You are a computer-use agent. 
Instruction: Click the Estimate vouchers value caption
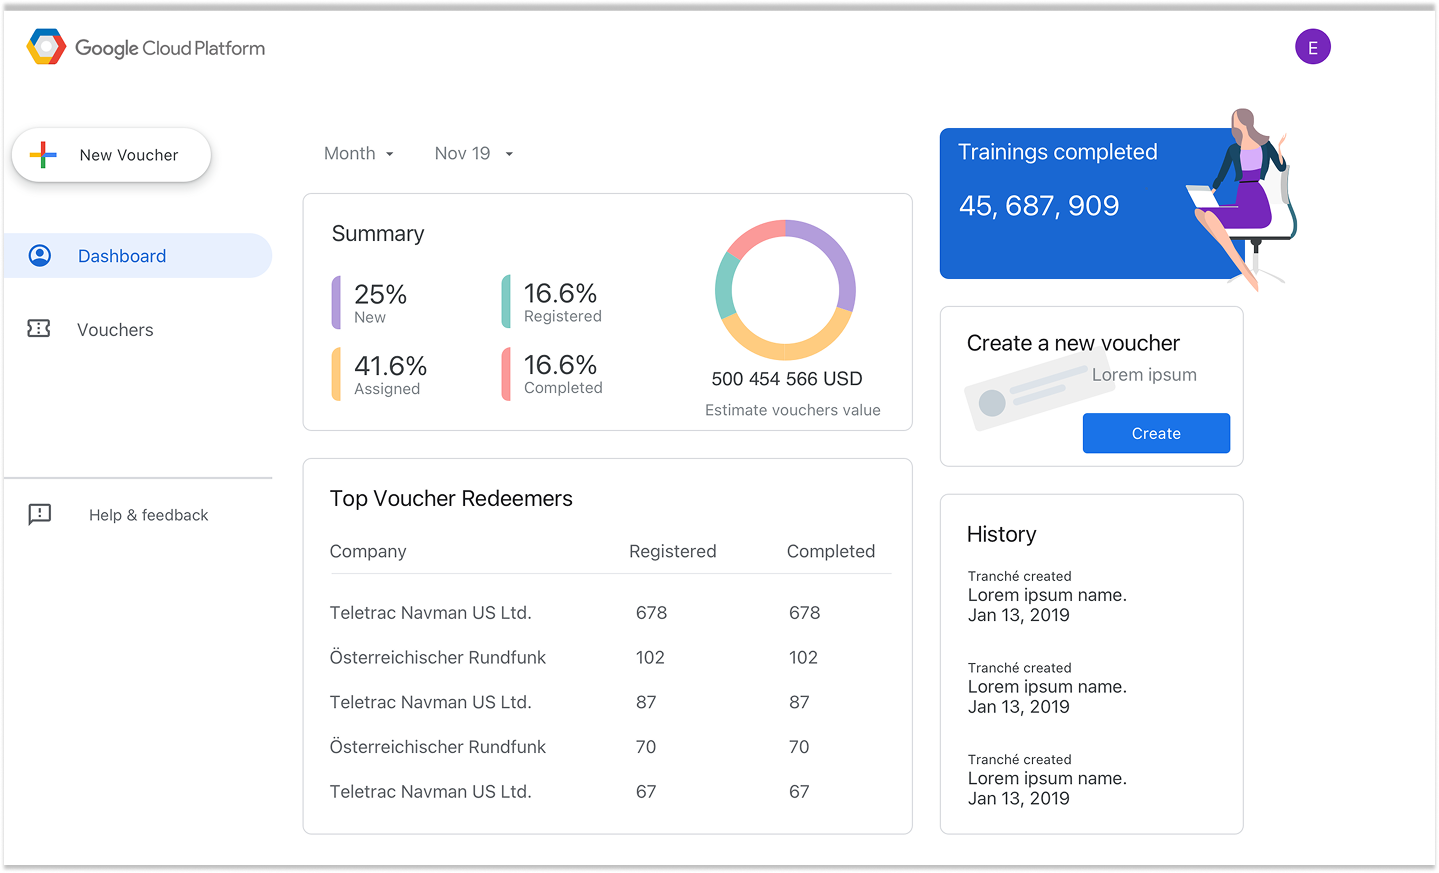pyautogui.click(x=793, y=410)
